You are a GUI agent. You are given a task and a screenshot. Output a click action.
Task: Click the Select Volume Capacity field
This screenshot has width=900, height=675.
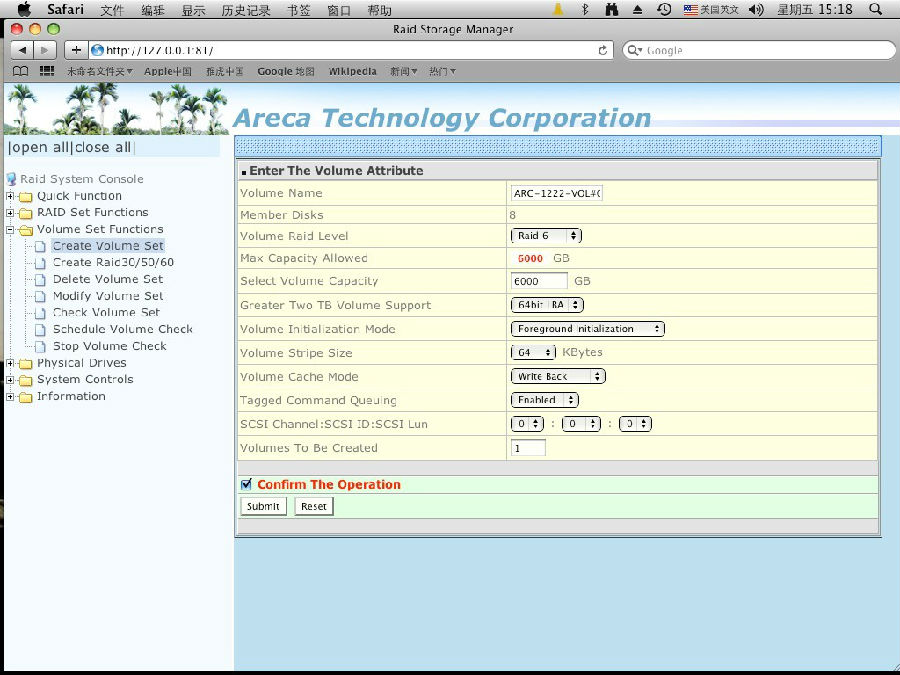pyautogui.click(x=539, y=281)
